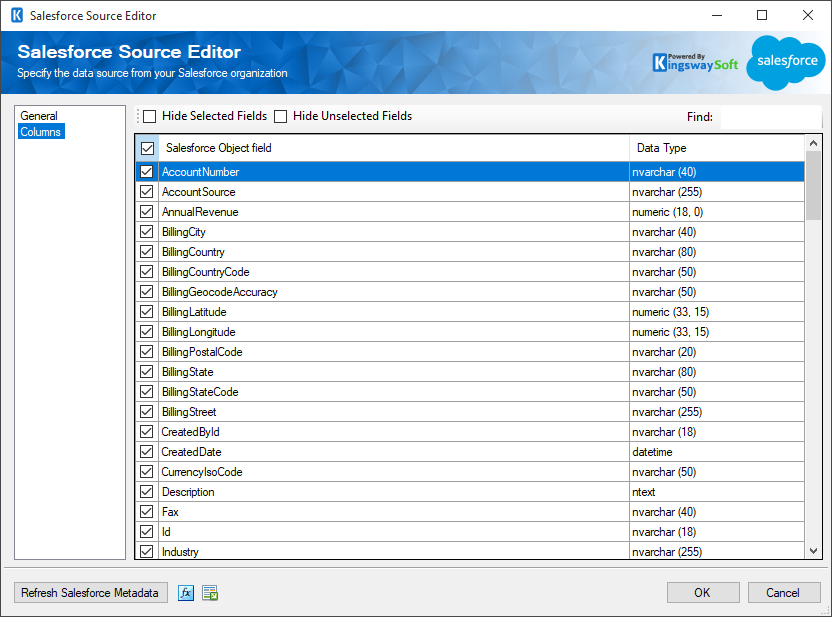Select the CurrencyIsoCode field name
The width and height of the screenshot is (832, 617).
pyautogui.click(x=202, y=472)
